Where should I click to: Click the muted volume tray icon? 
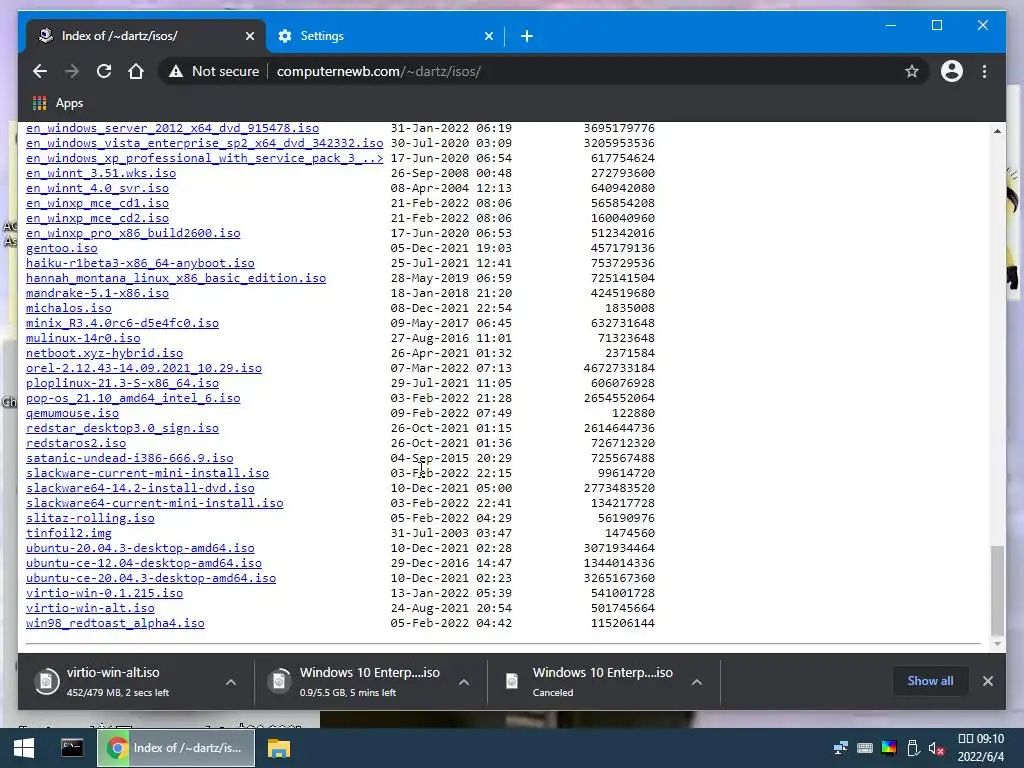coord(936,748)
